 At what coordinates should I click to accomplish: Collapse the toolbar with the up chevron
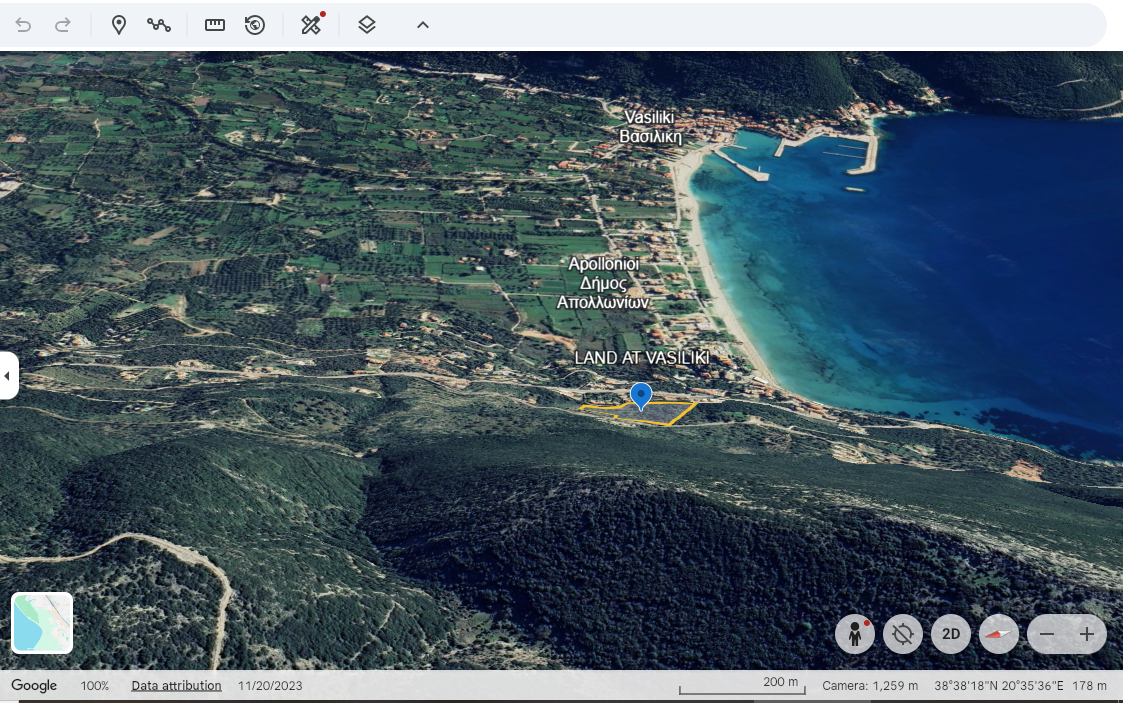click(x=422, y=25)
